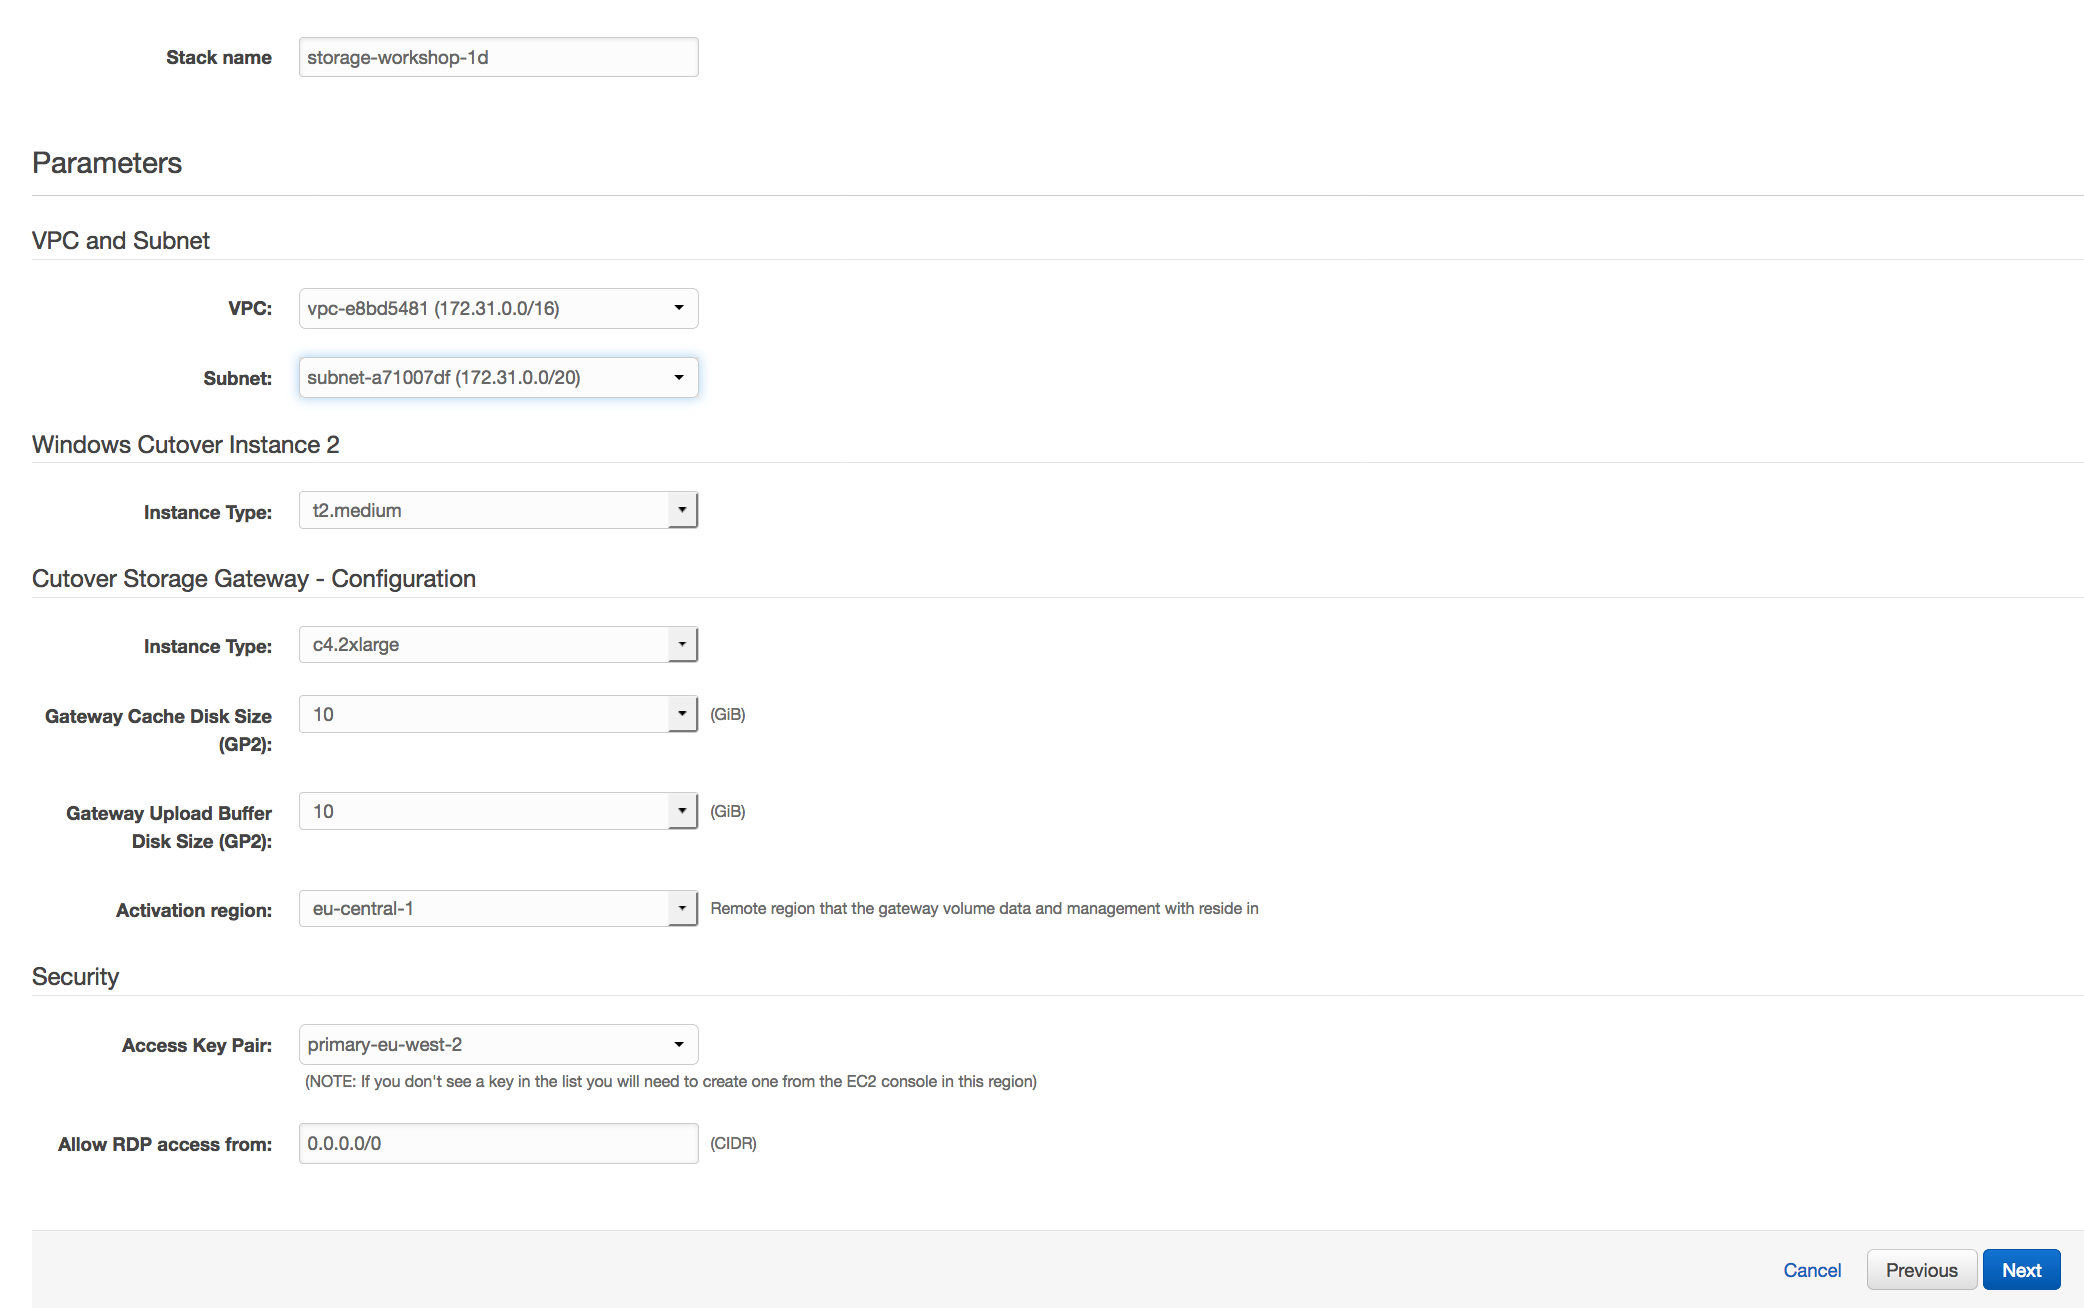Click the Cancel link

pyautogui.click(x=1812, y=1270)
